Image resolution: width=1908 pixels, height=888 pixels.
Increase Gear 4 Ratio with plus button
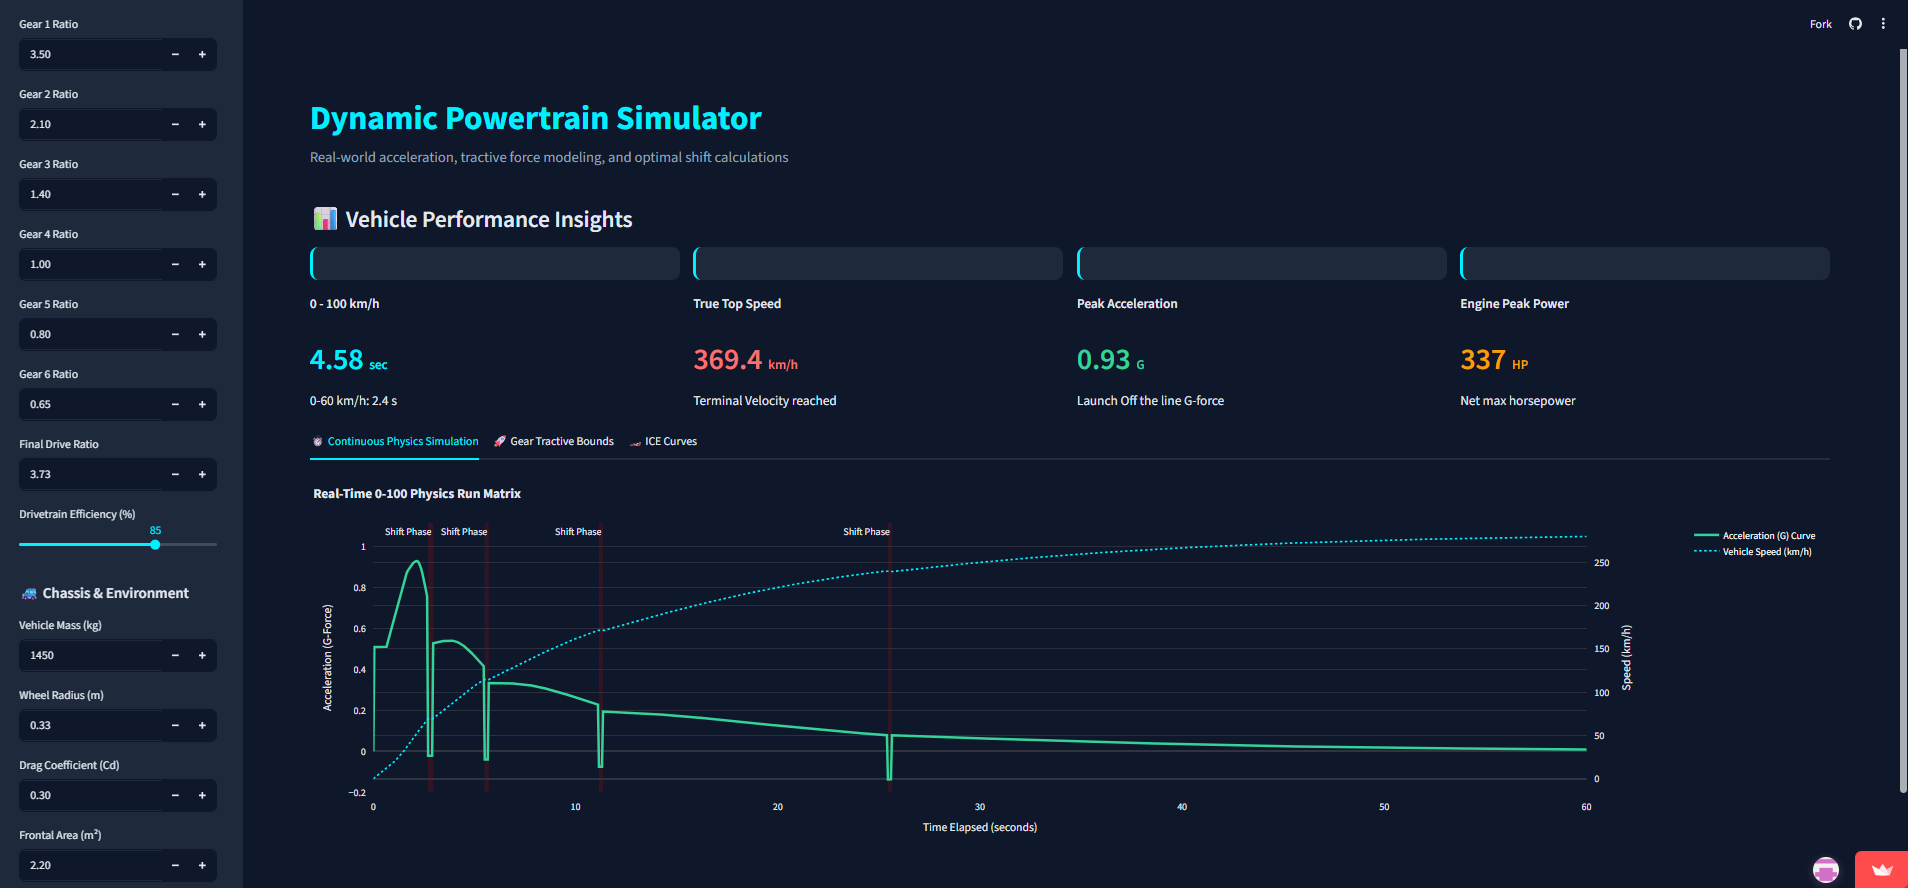(202, 264)
